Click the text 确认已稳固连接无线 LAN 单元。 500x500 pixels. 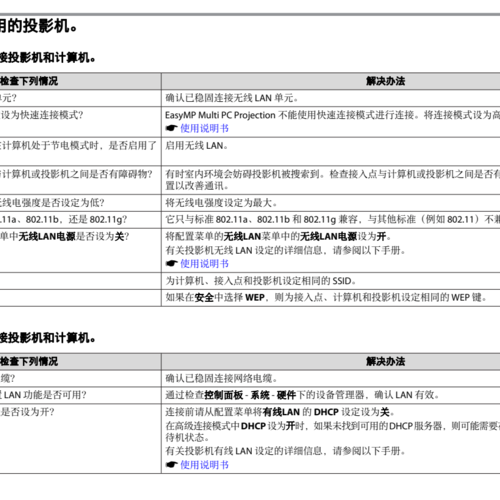pyautogui.click(x=232, y=98)
